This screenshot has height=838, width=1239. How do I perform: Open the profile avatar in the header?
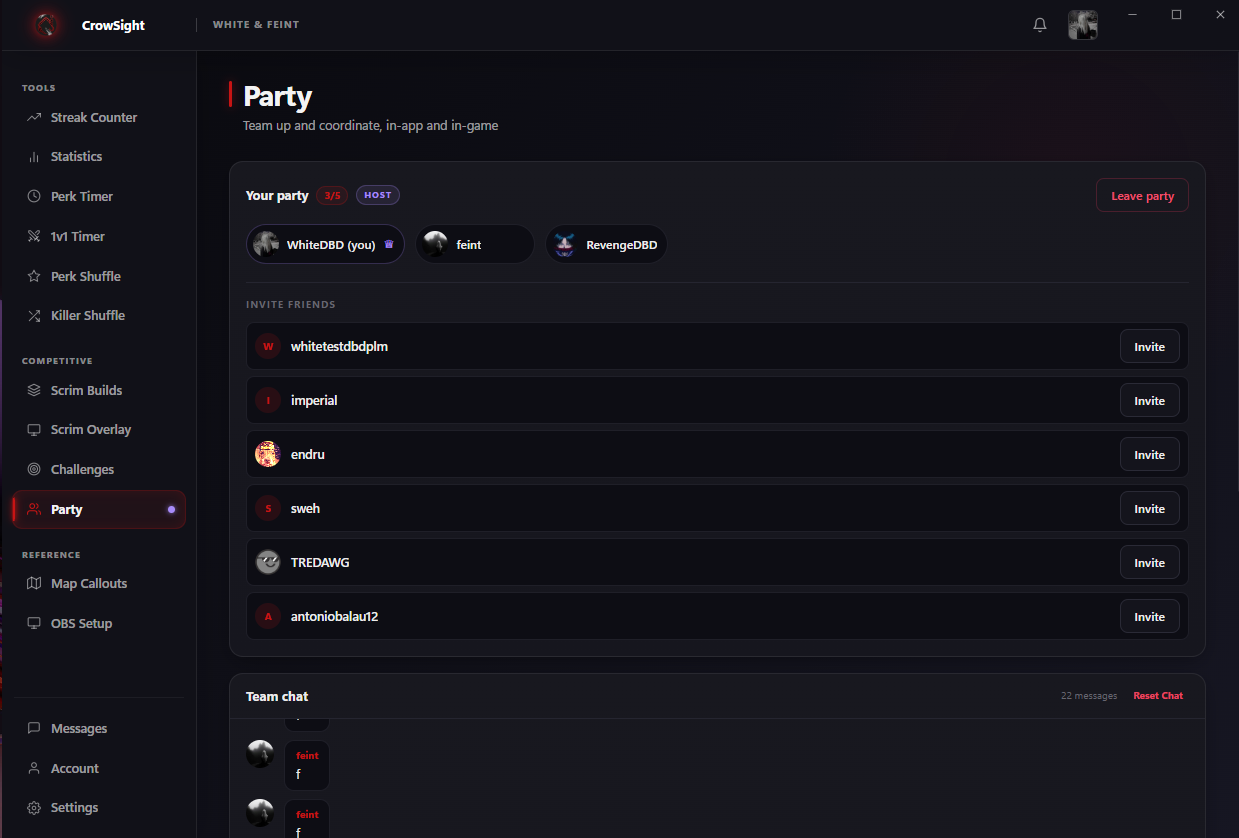point(1083,25)
